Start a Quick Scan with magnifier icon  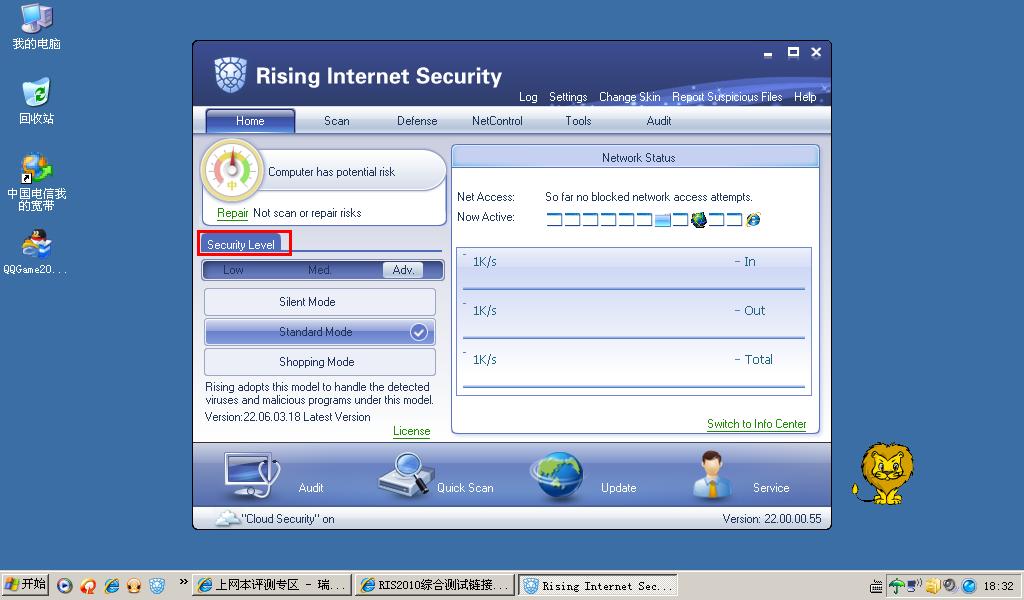click(x=406, y=474)
